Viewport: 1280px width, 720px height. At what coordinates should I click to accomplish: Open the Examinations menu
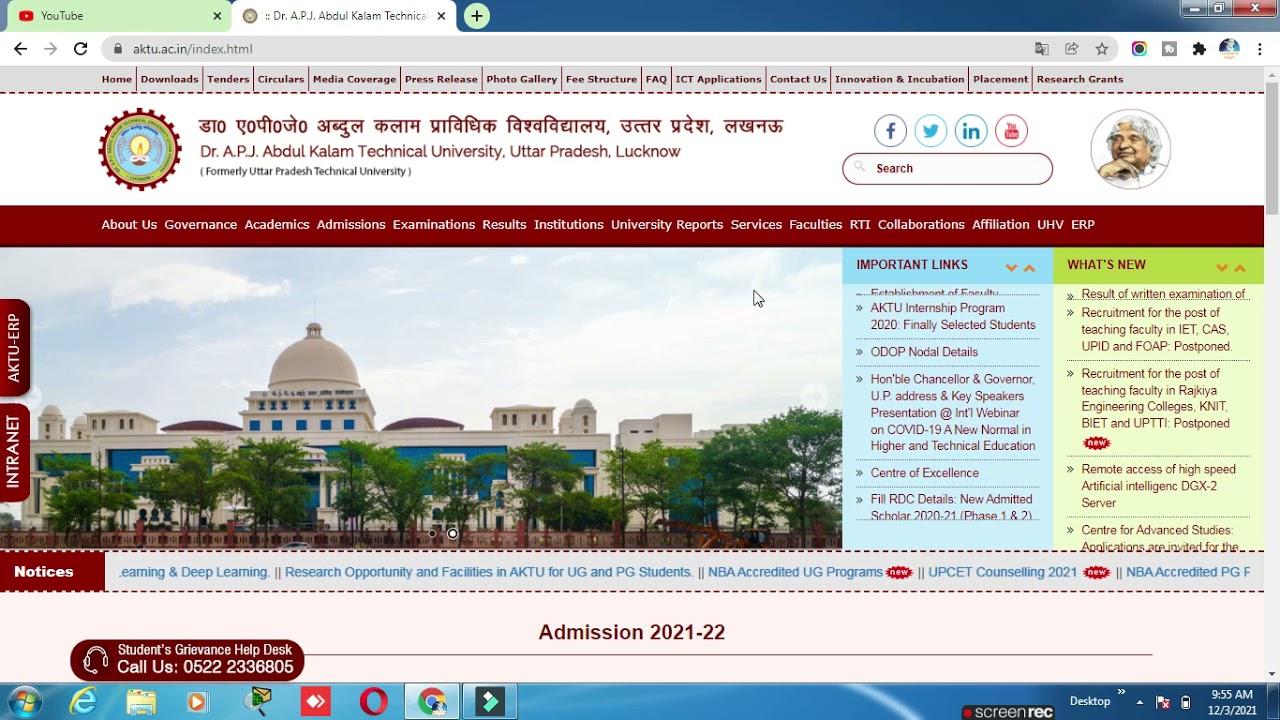point(434,225)
